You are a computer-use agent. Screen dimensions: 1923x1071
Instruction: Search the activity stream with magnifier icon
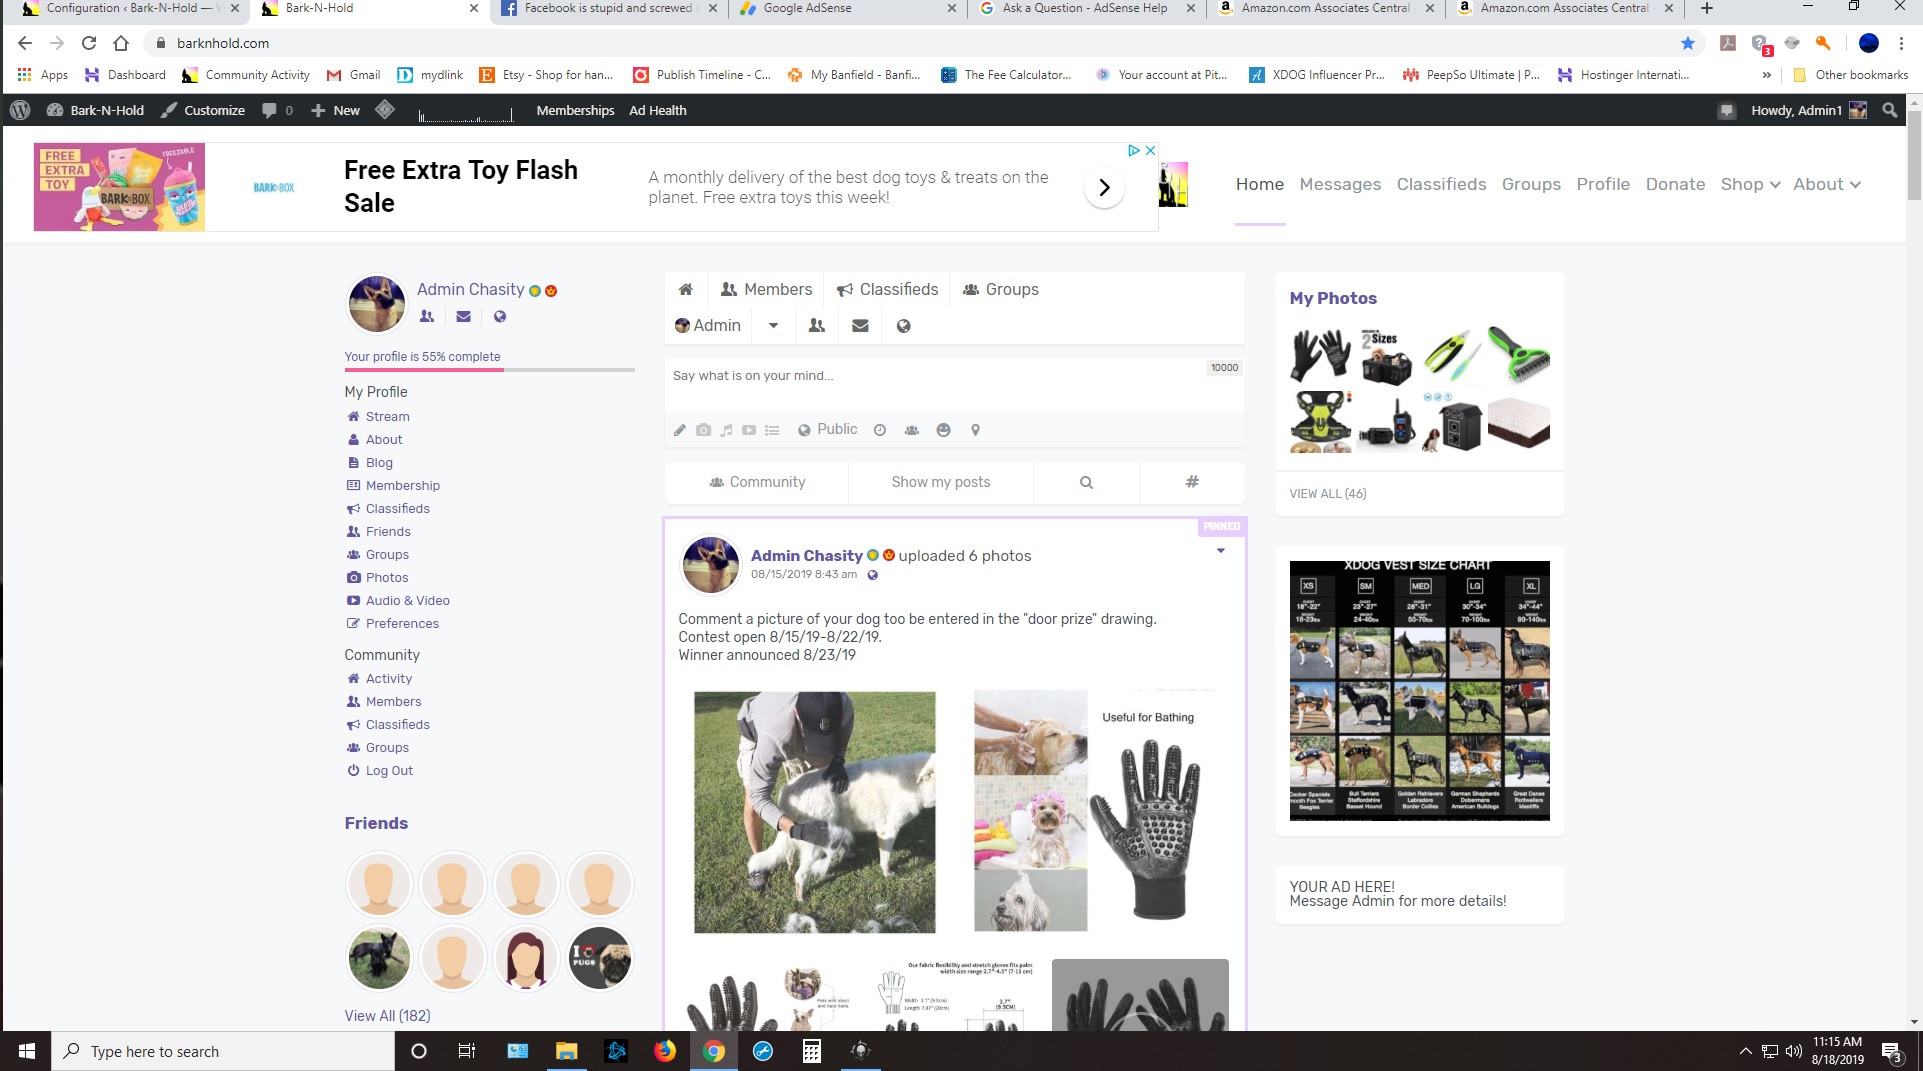pos(1086,482)
